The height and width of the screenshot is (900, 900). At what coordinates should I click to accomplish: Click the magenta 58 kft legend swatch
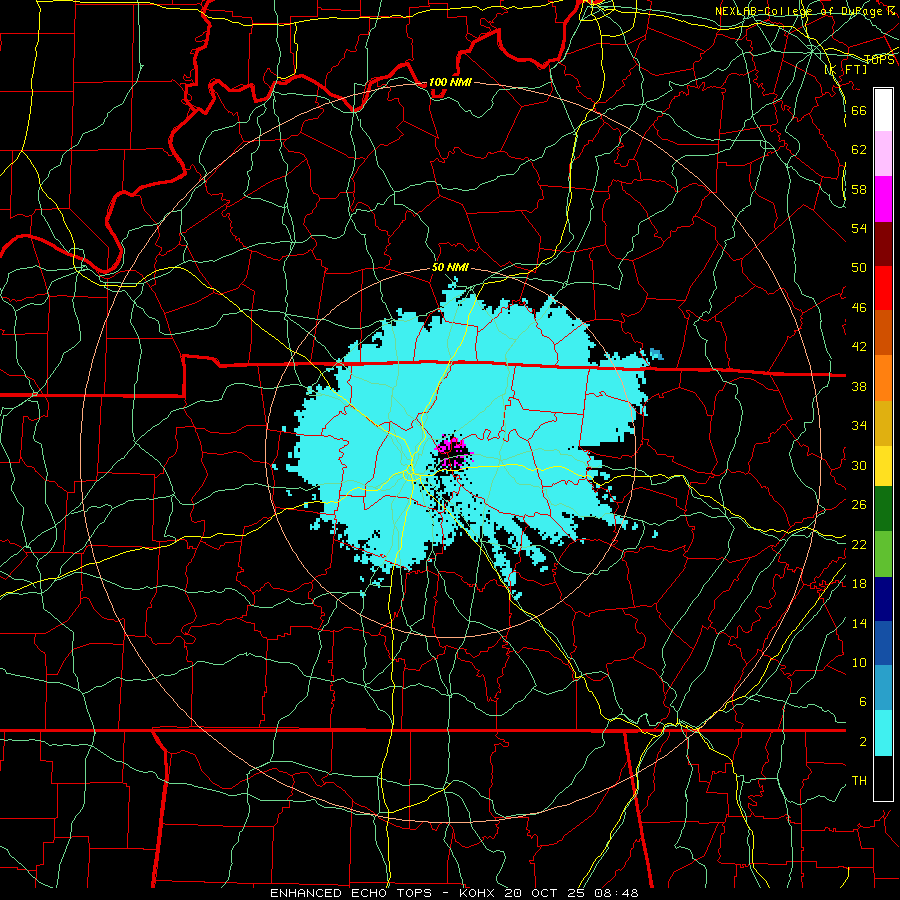tap(883, 199)
